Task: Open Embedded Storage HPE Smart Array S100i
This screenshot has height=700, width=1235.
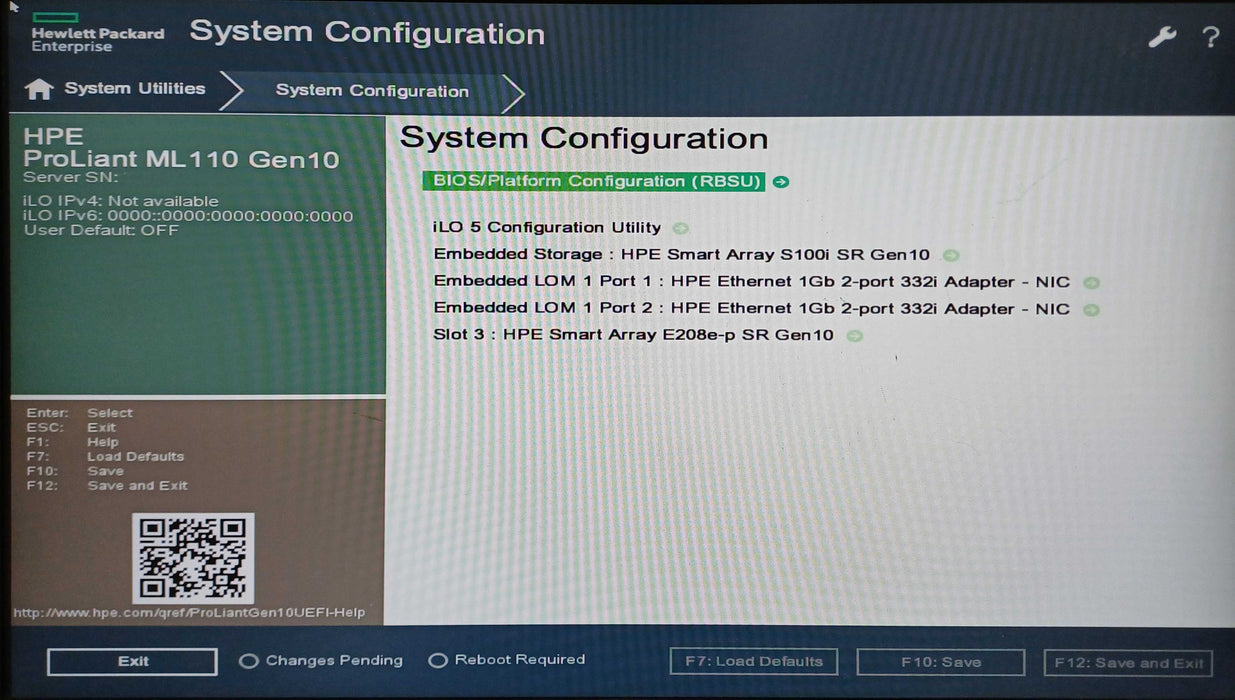Action: (x=681, y=255)
